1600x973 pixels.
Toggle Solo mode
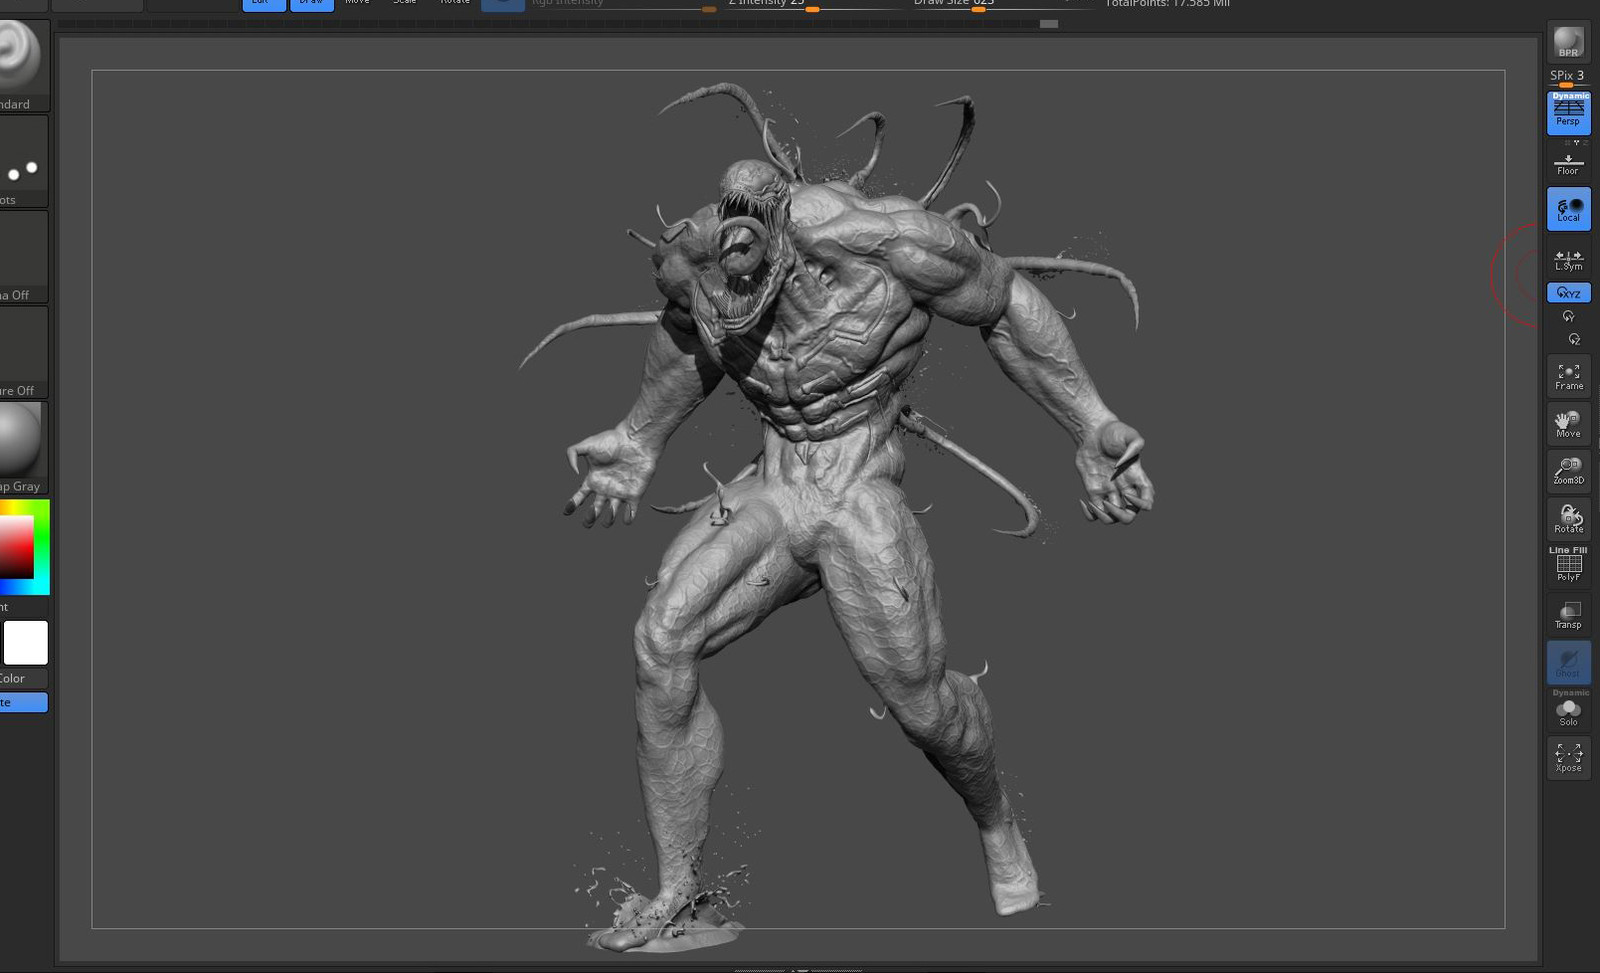click(x=1568, y=708)
